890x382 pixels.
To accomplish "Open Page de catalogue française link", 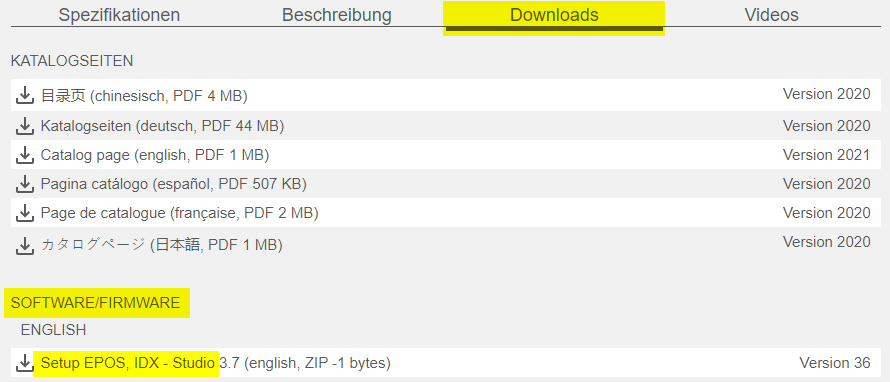I will tap(179, 213).
